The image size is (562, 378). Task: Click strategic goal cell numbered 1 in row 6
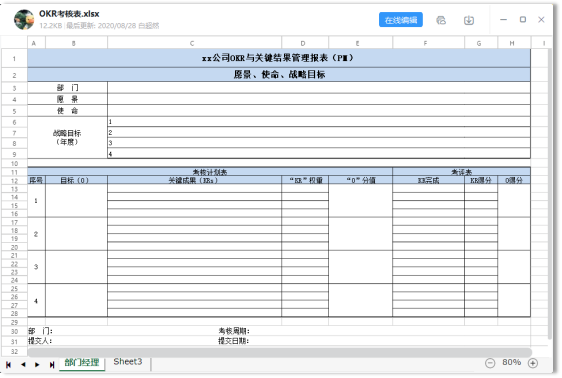319,122
